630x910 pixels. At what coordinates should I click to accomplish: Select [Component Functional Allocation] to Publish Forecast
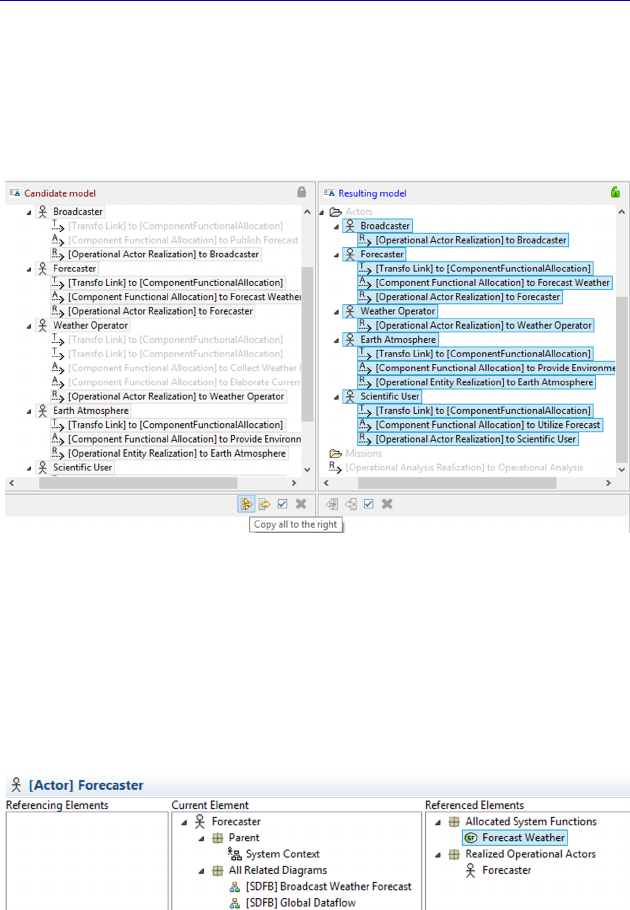pos(183,240)
